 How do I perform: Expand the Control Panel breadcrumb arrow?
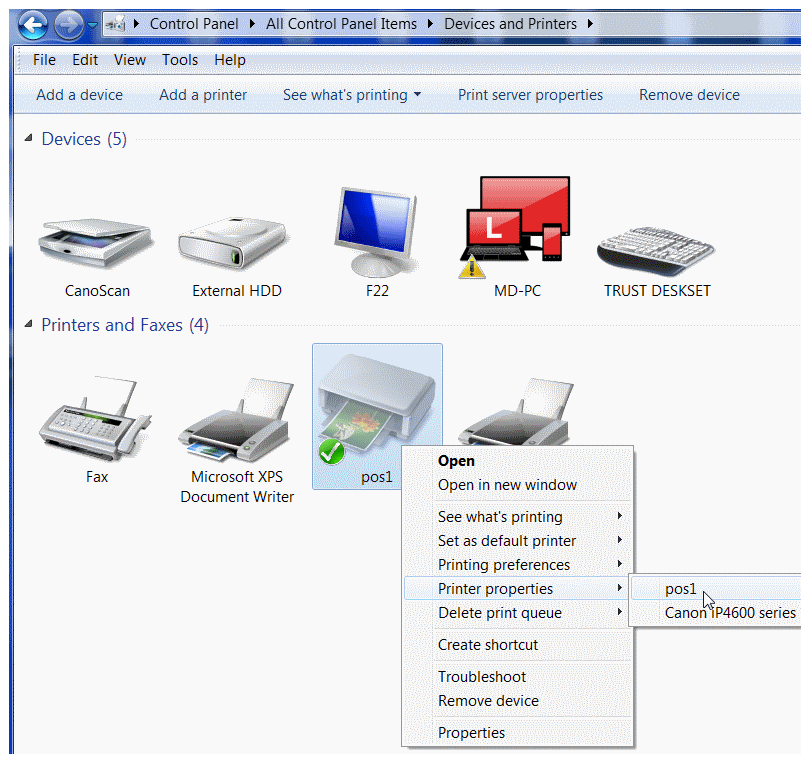[x=252, y=24]
